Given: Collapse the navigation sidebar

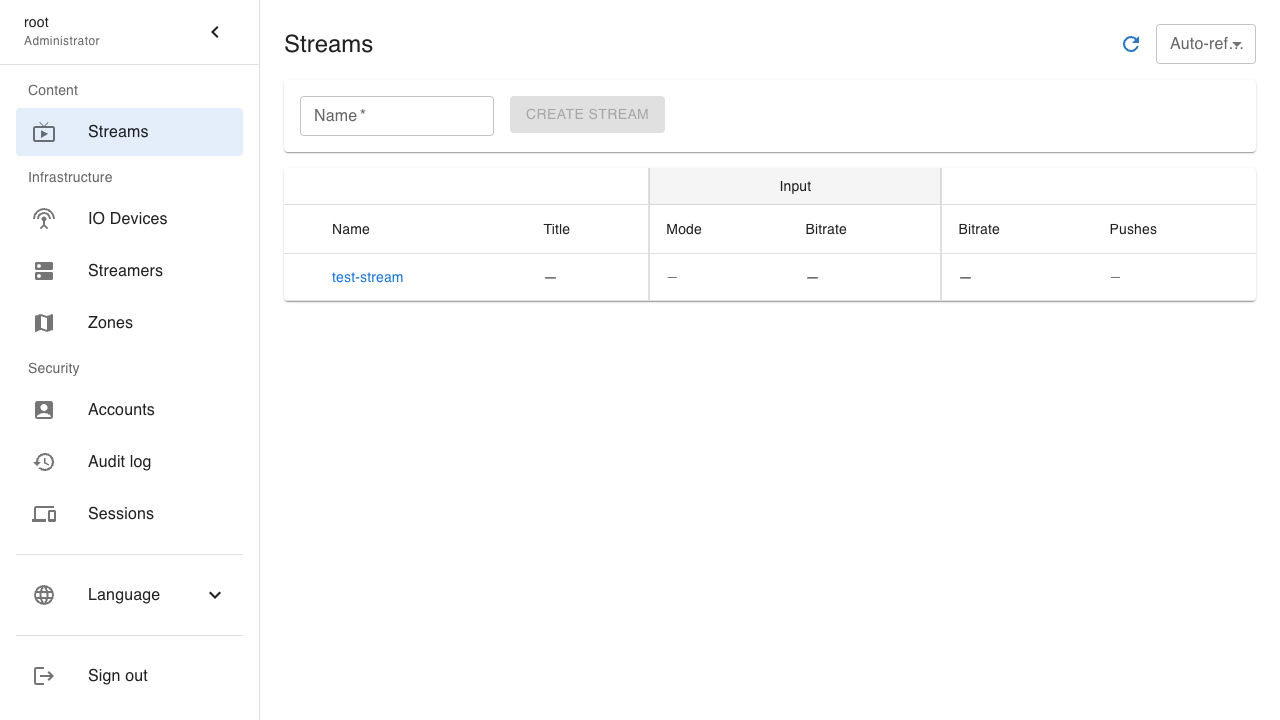Looking at the screenshot, I should [214, 31].
